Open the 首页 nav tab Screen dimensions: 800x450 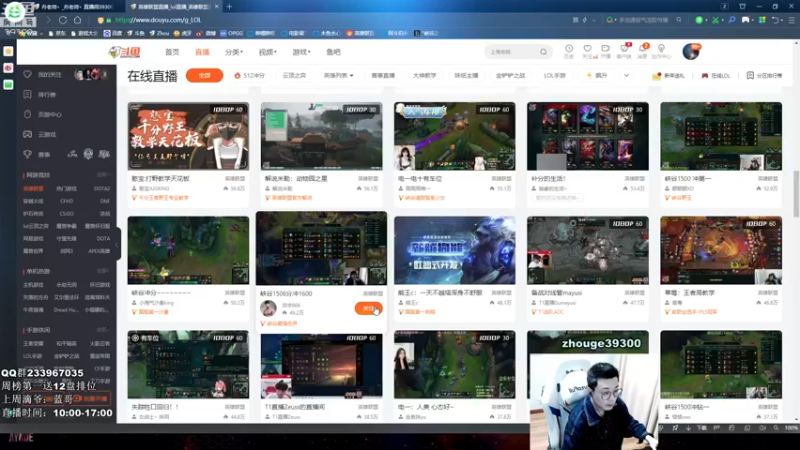(172, 52)
